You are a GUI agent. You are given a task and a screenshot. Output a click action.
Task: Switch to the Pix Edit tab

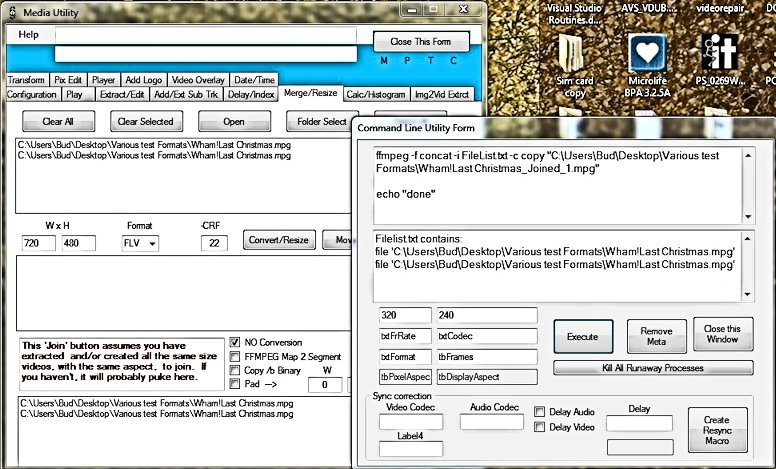coord(68,80)
